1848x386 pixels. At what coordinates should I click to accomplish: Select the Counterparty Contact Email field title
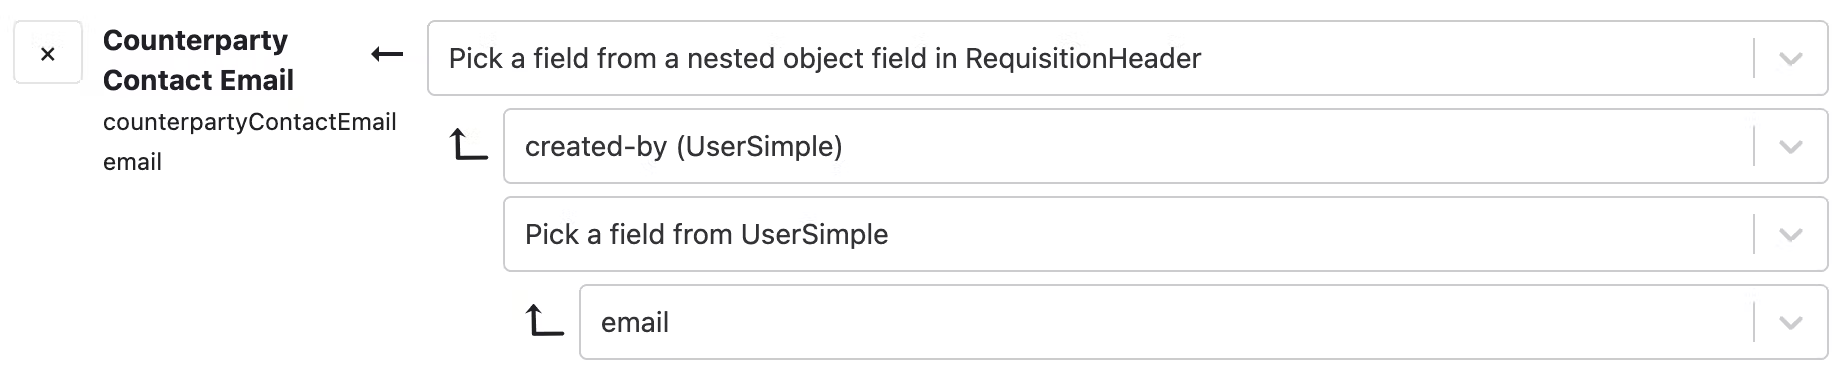tap(198, 60)
